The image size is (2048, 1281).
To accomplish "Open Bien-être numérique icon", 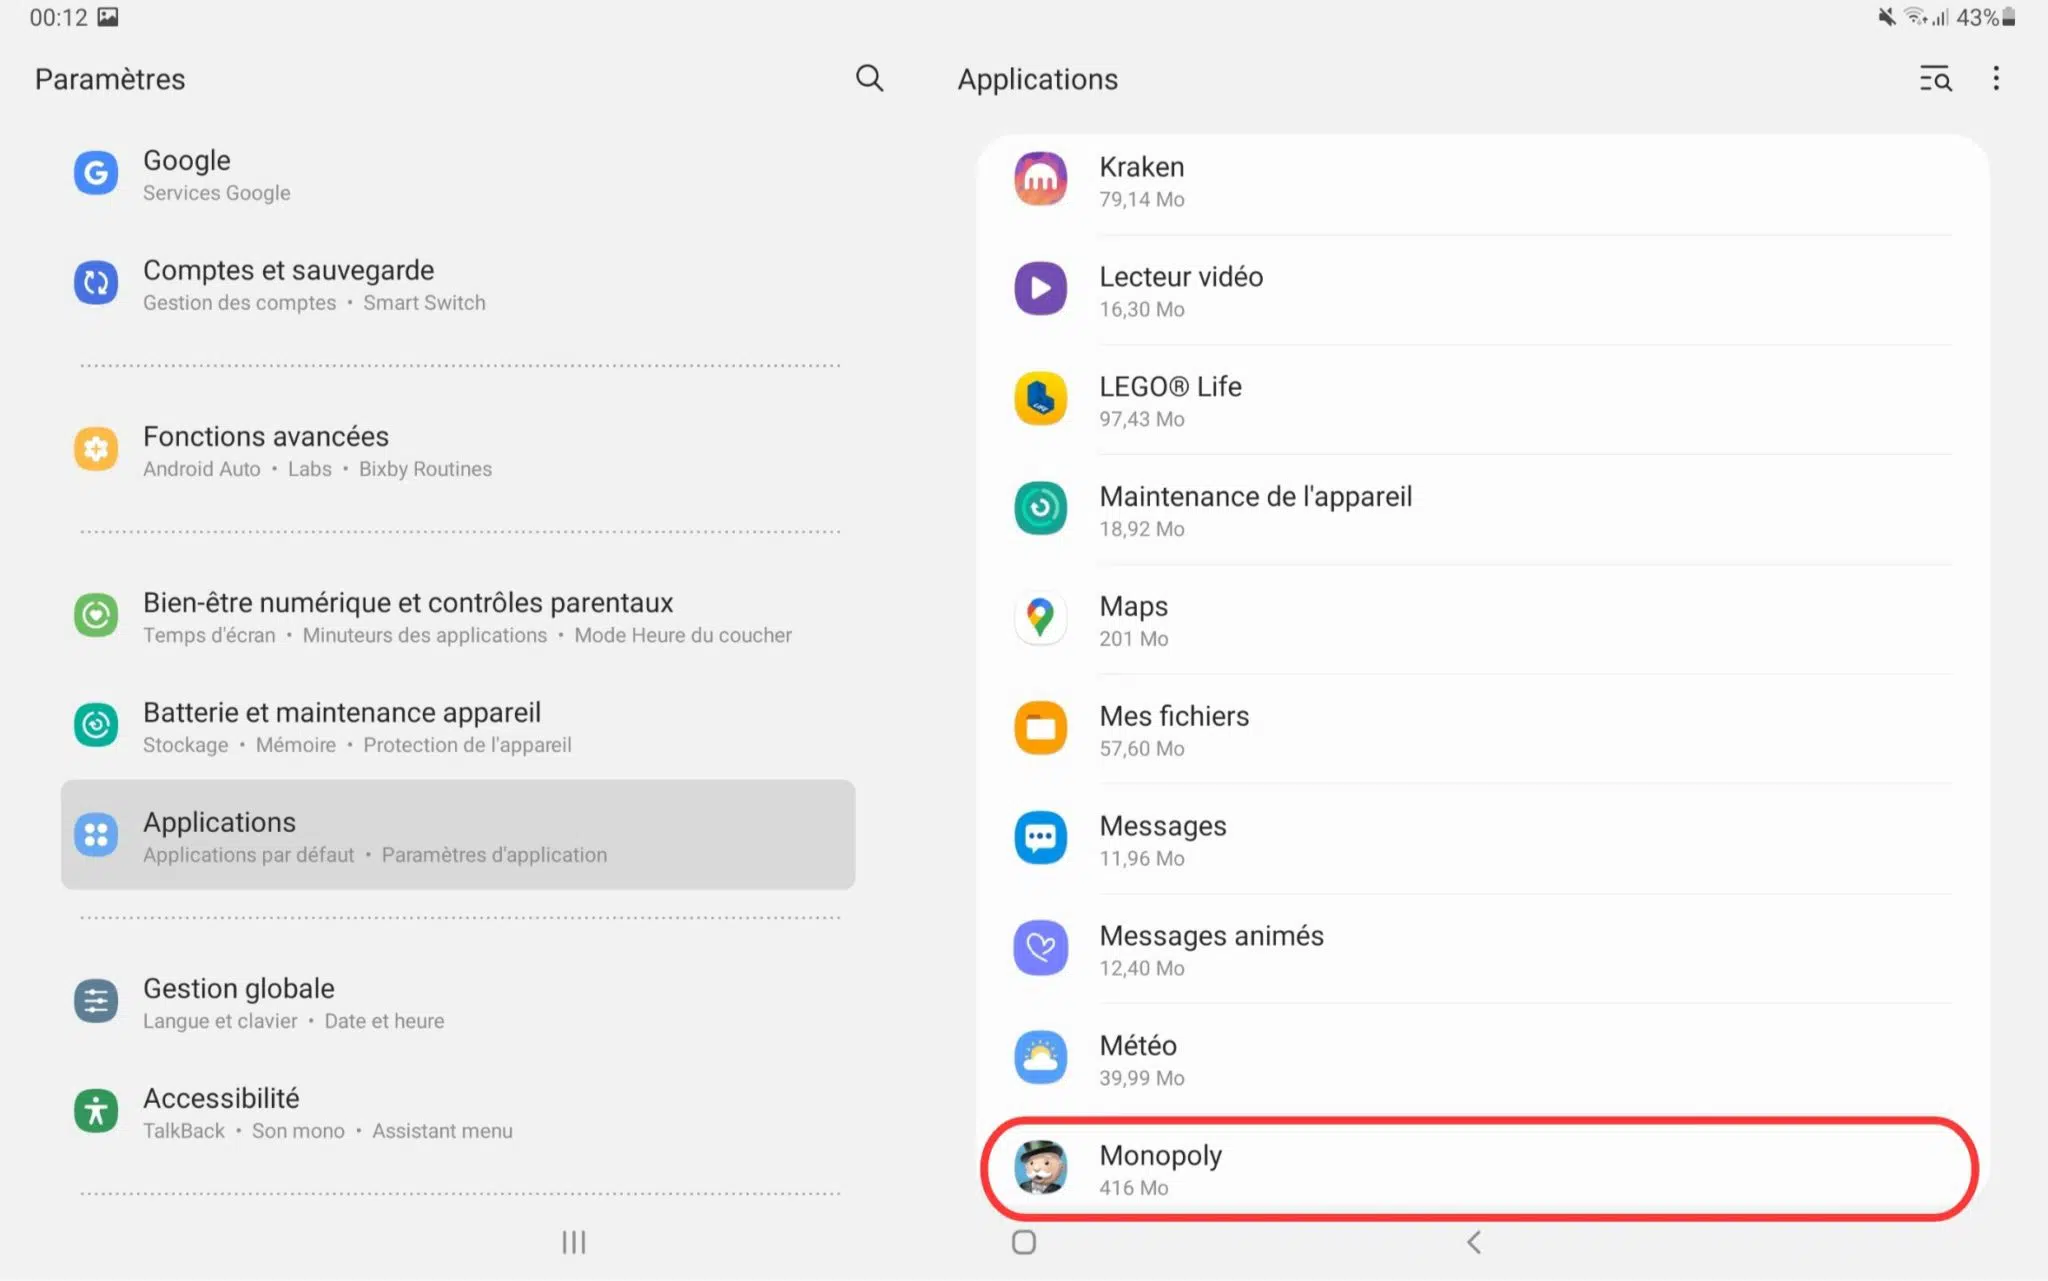I will click(96, 615).
